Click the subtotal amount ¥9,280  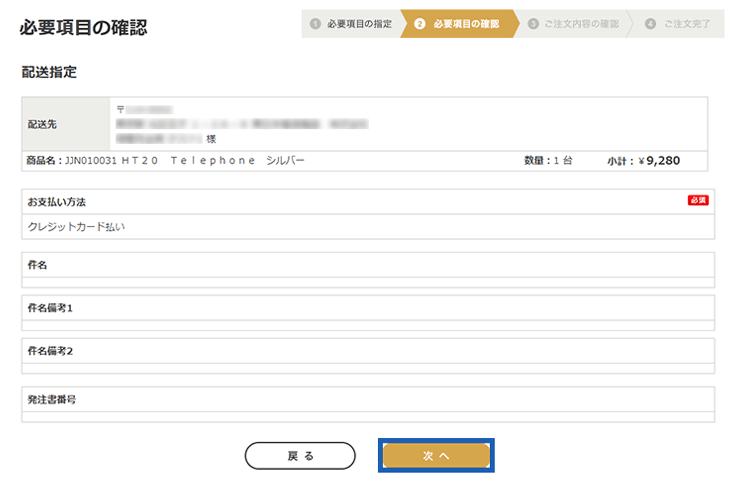659,161
